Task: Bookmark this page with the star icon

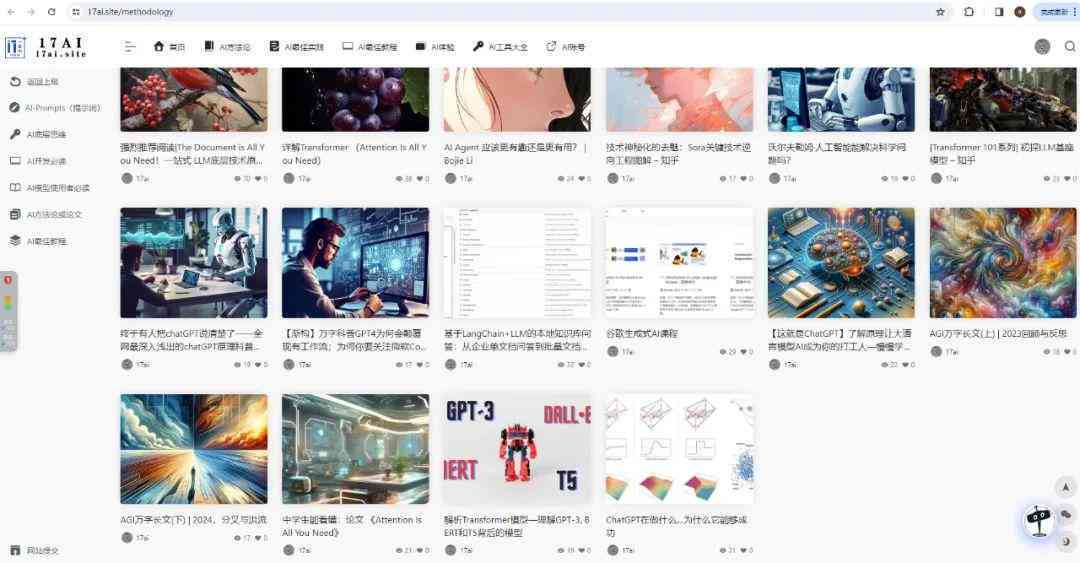Action: (x=940, y=12)
